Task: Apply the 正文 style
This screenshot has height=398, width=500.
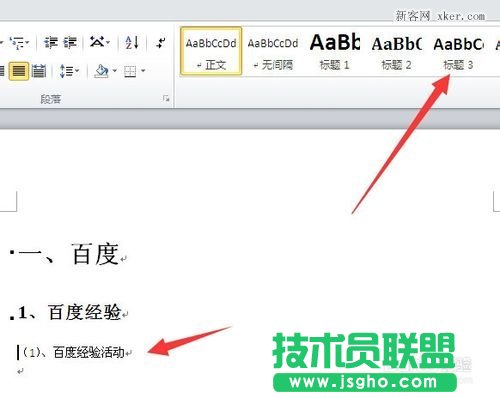Action: coord(211,51)
